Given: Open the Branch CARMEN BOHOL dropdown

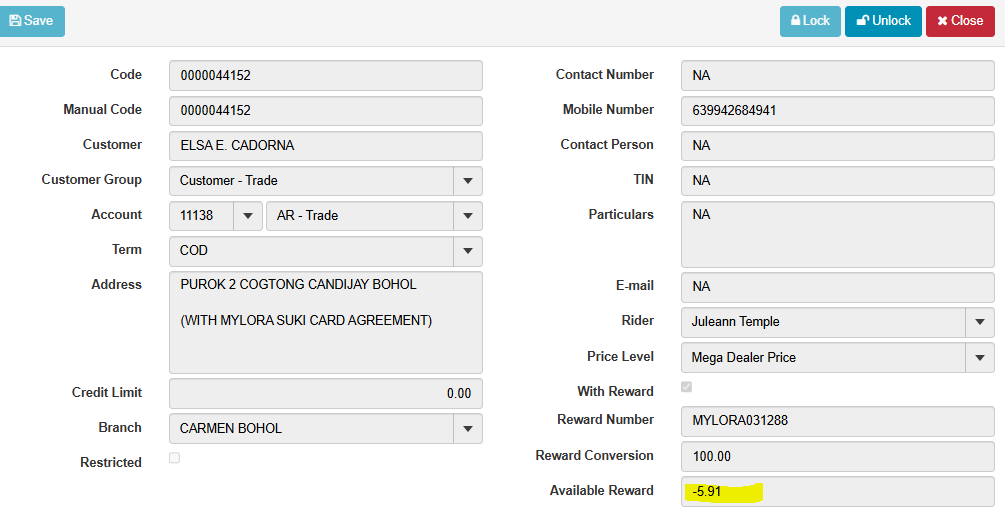Looking at the screenshot, I should click(467, 429).
